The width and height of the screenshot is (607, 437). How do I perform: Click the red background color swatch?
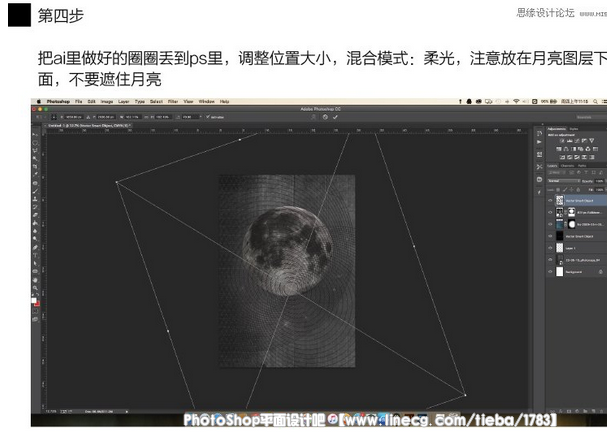coord(38,304)
